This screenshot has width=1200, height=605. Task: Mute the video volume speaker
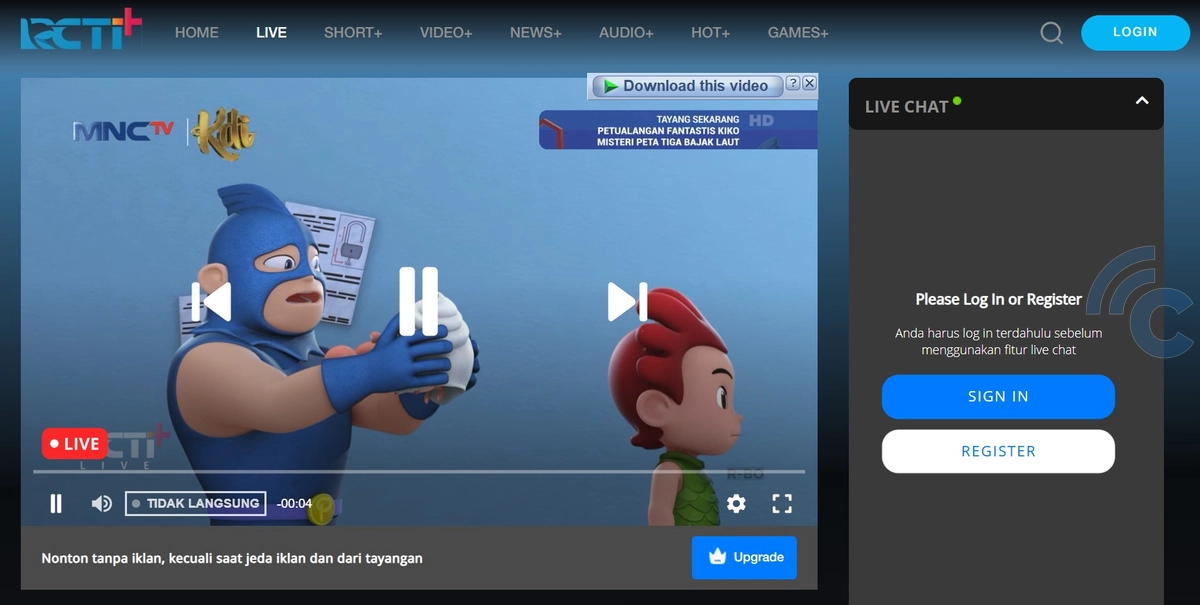tap(101, 504)
